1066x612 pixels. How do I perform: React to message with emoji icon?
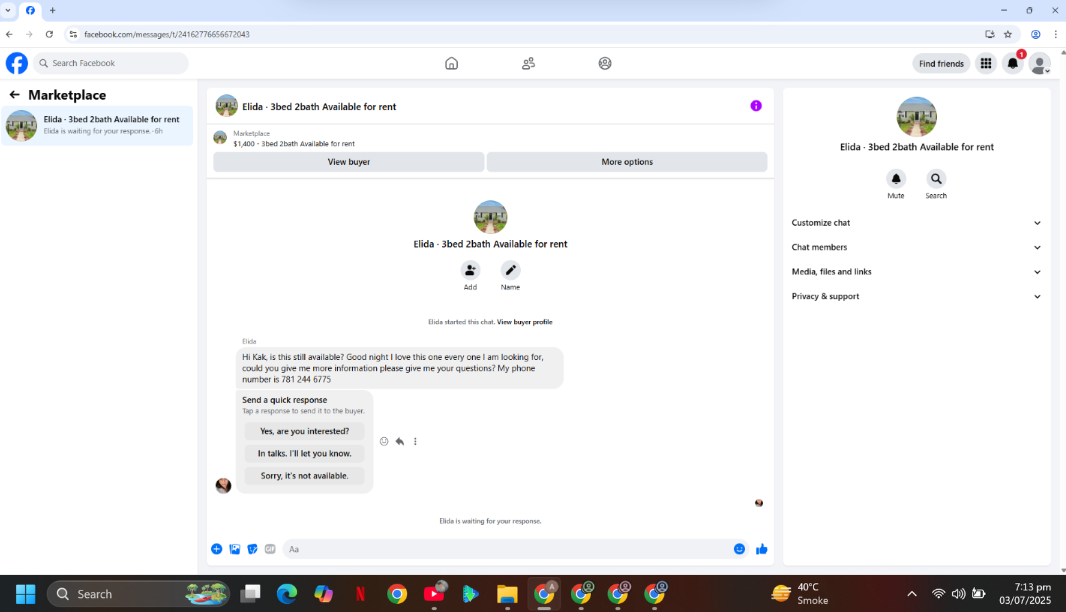point(384,441)
